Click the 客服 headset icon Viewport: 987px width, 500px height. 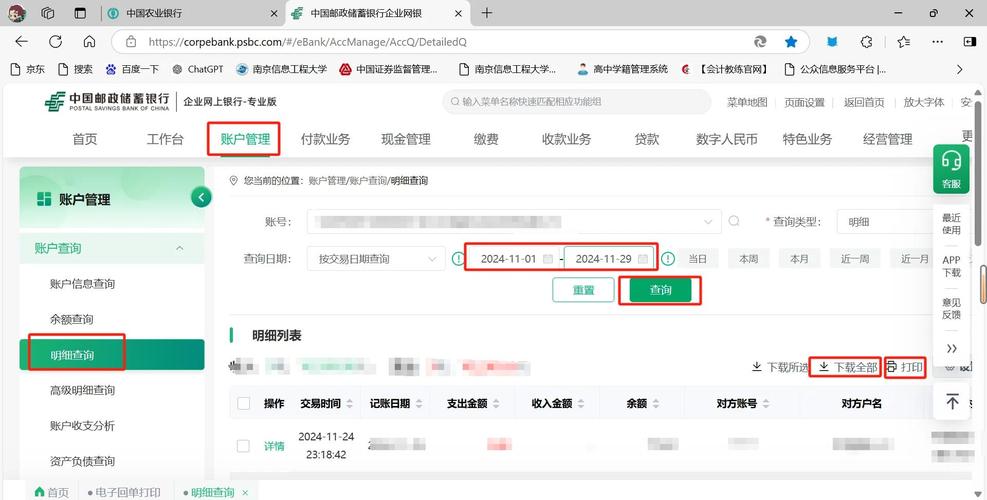(x=951, y=162)
